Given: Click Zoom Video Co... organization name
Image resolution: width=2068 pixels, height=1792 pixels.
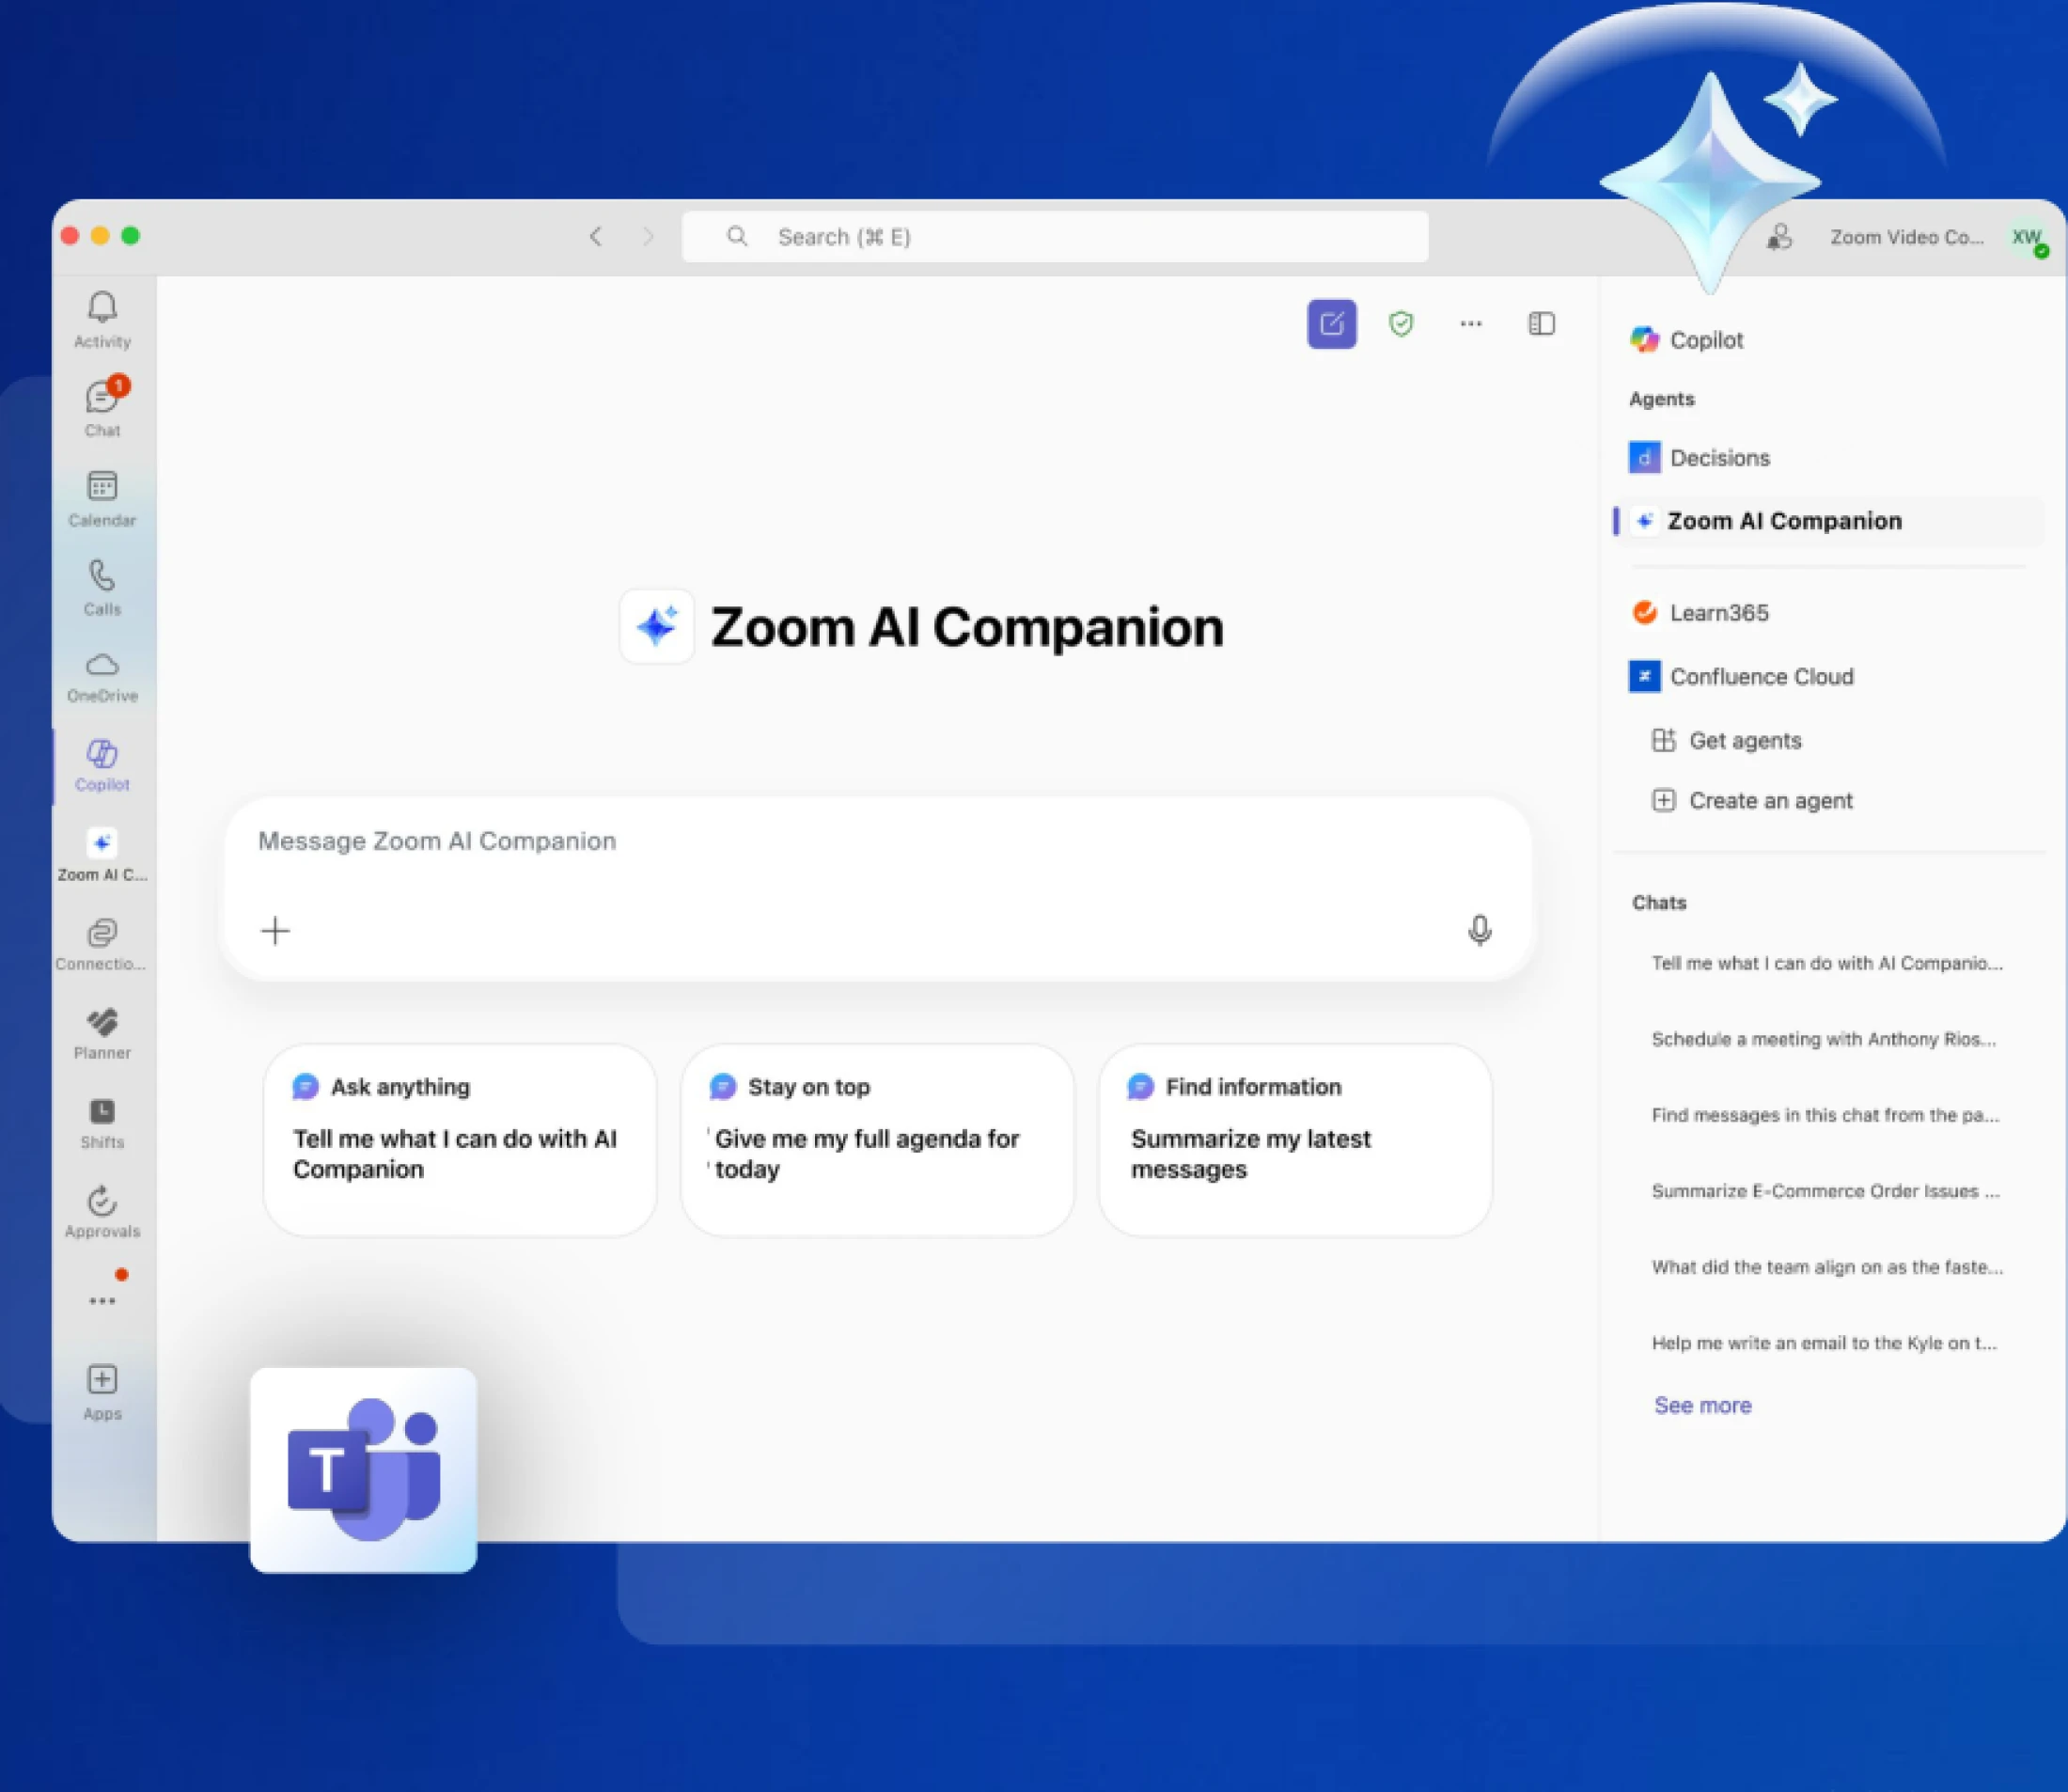Looking at the screenshot, I should coord(1907,237).
